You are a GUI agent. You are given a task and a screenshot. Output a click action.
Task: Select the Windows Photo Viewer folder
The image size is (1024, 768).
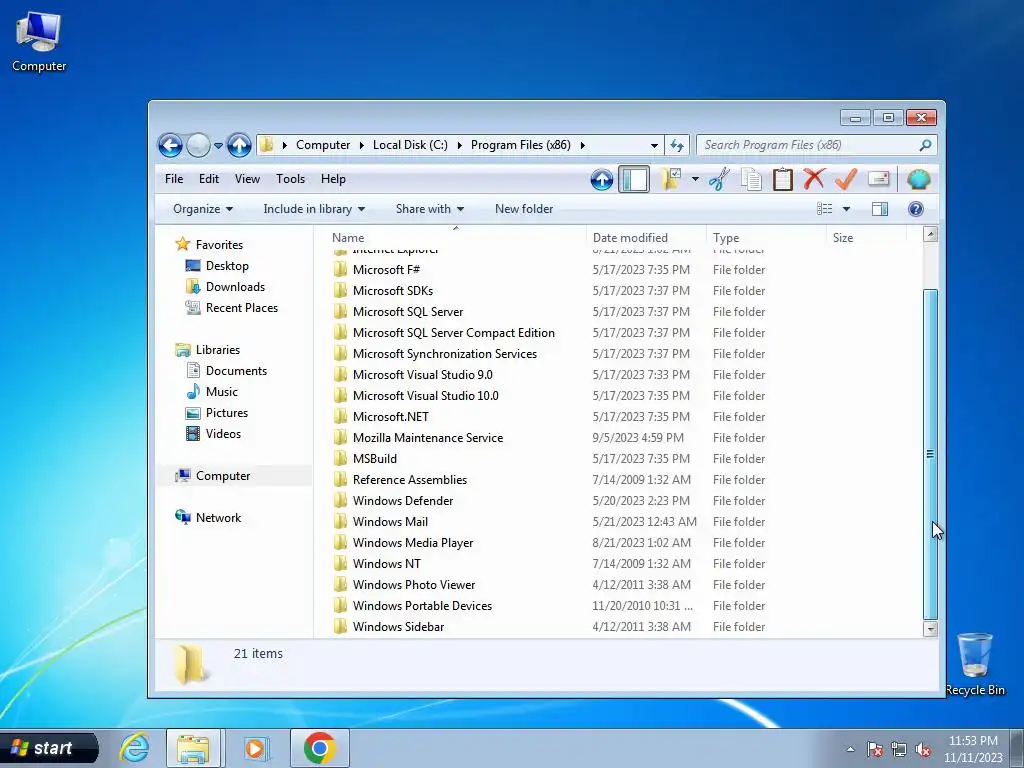[x=414, y=584]
